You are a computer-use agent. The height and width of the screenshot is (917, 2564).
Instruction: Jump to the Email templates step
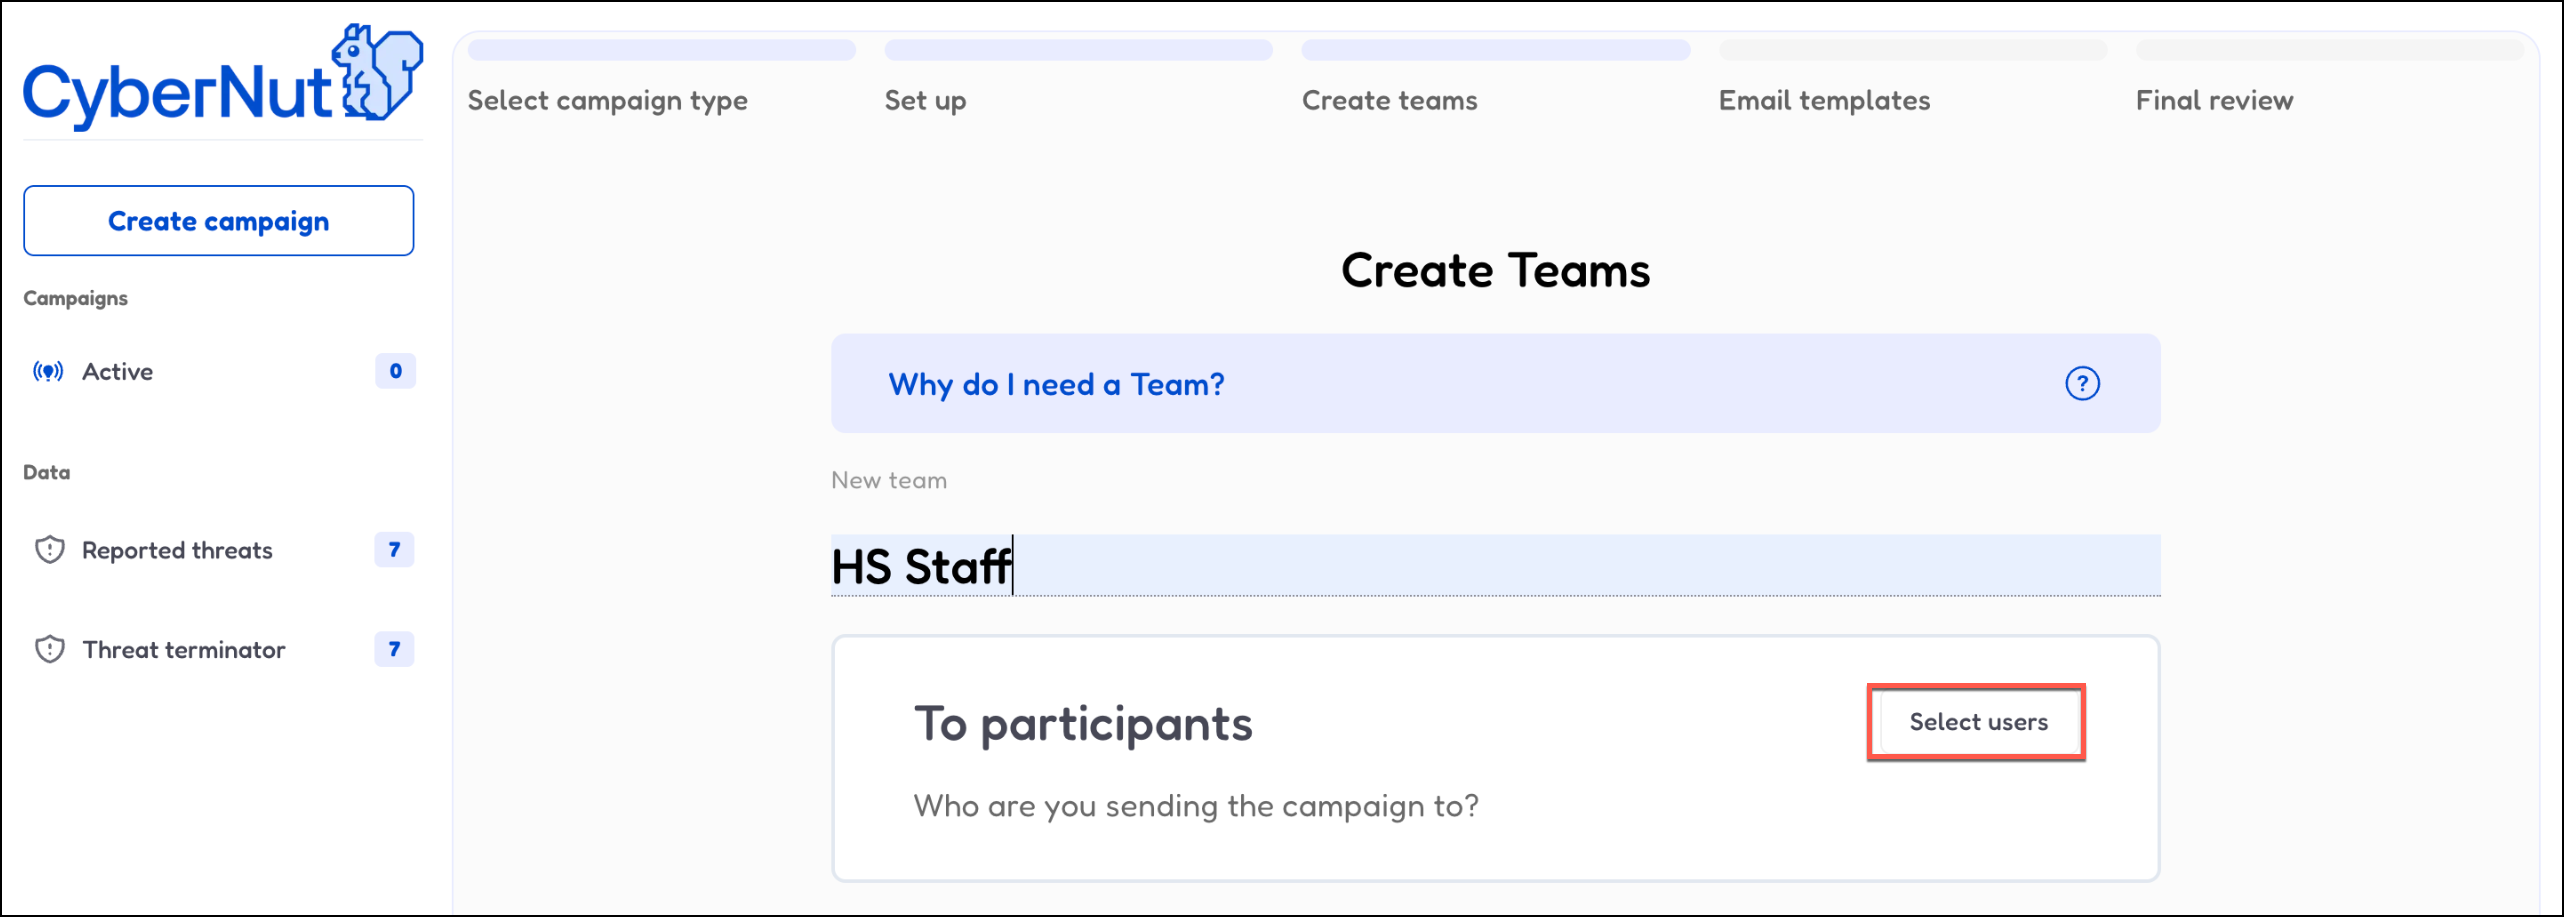[x=1824, y=100]
